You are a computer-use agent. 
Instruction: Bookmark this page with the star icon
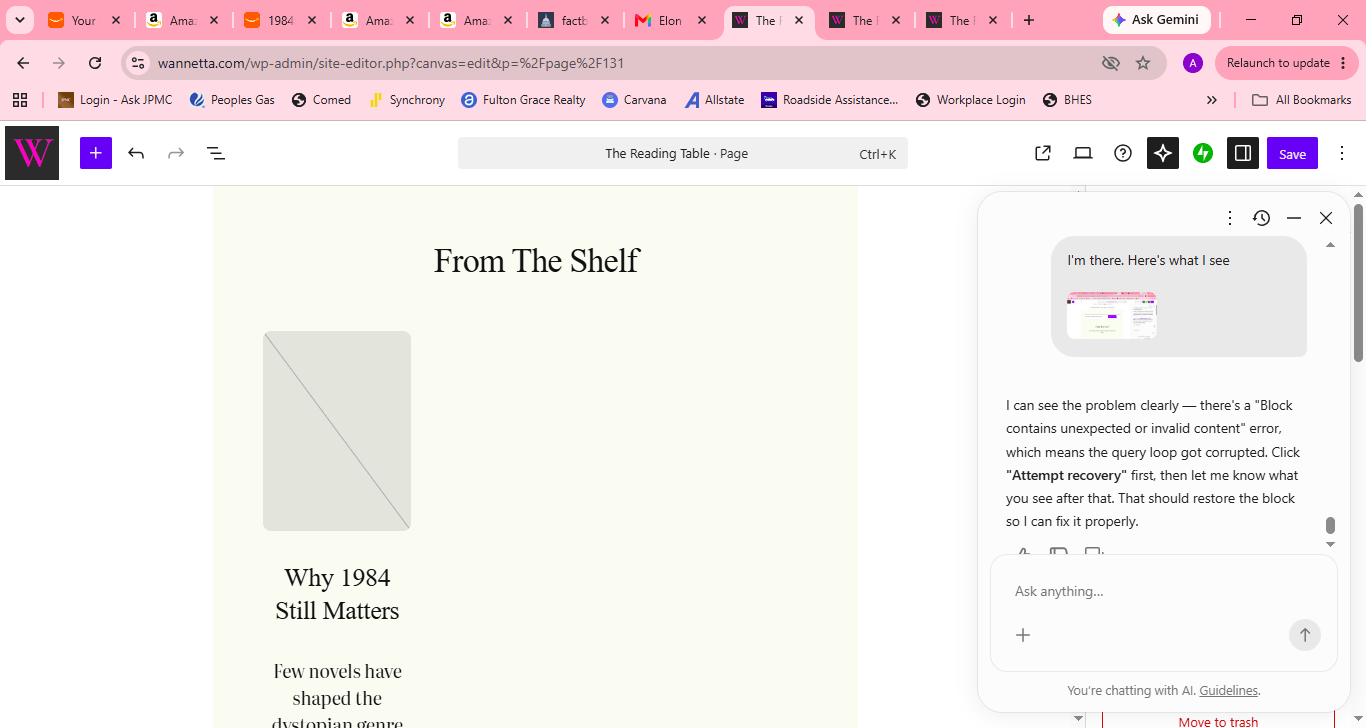pos(1143,63)
